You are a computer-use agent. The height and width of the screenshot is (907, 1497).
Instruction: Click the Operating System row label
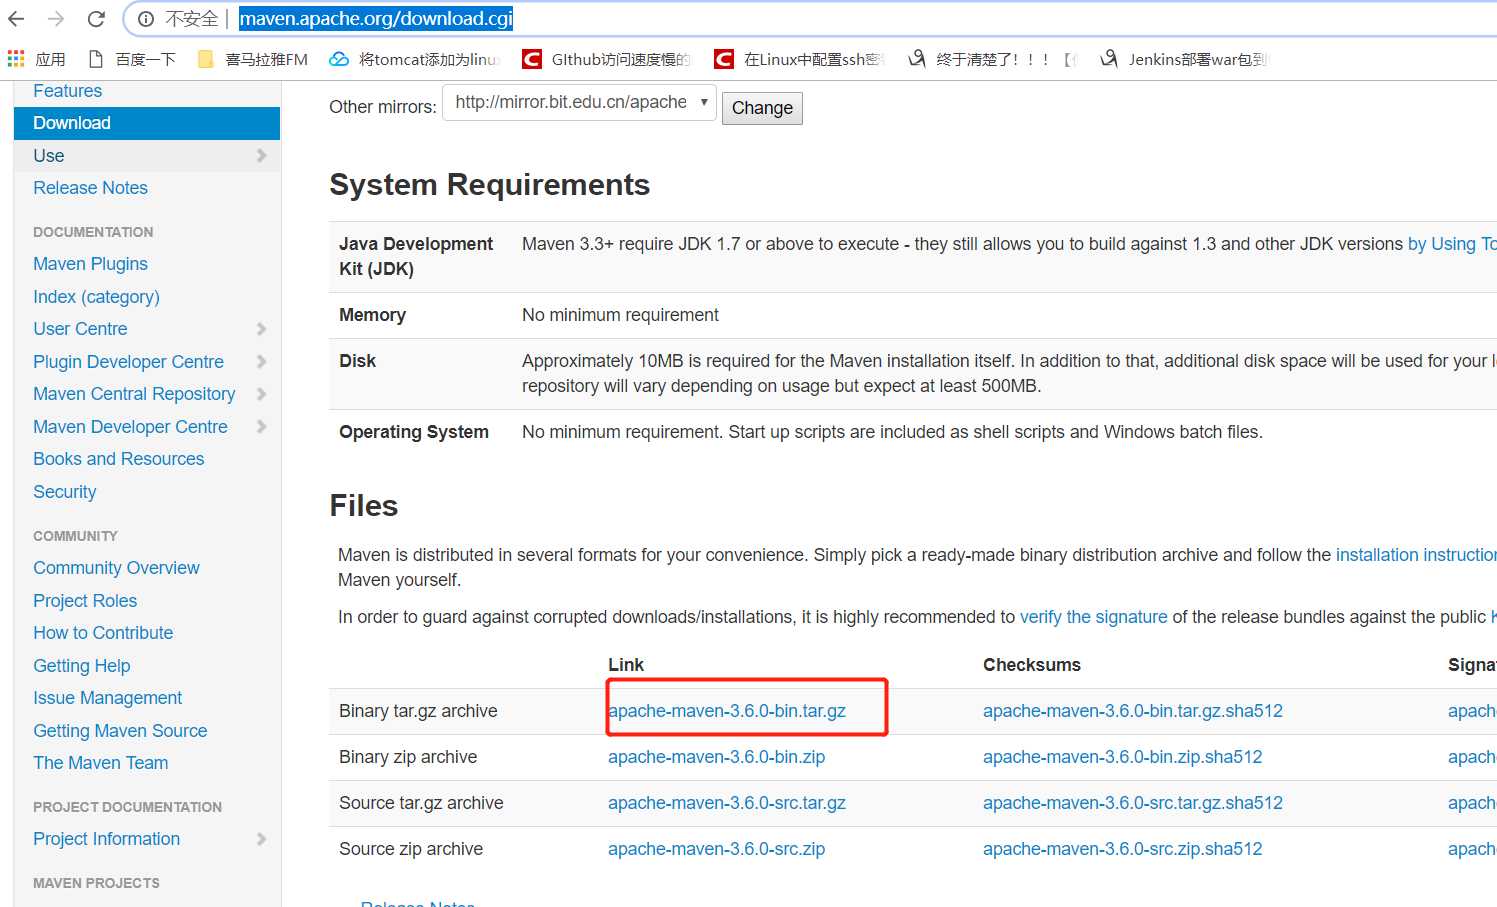tap(414, 432)
